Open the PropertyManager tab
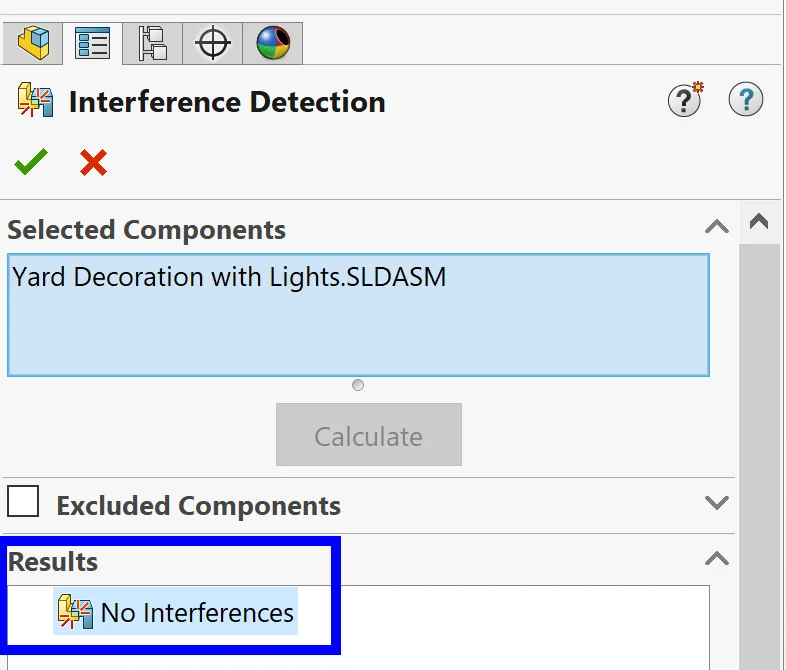Image resolution: width=786 pixels, height=670 pixels. [93, 43]
